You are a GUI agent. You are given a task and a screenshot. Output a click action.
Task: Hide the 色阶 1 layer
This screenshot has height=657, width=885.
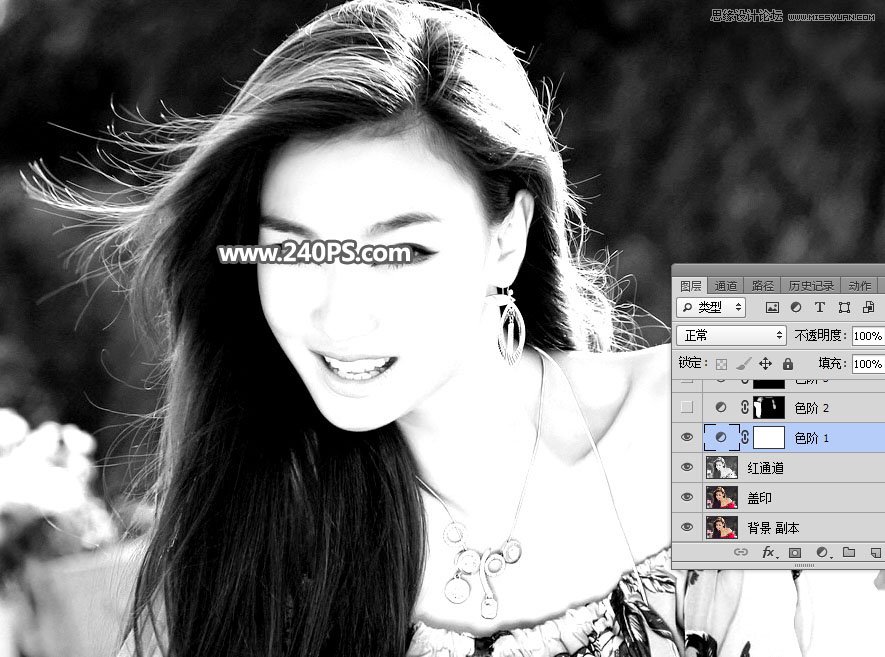point(687,437)
